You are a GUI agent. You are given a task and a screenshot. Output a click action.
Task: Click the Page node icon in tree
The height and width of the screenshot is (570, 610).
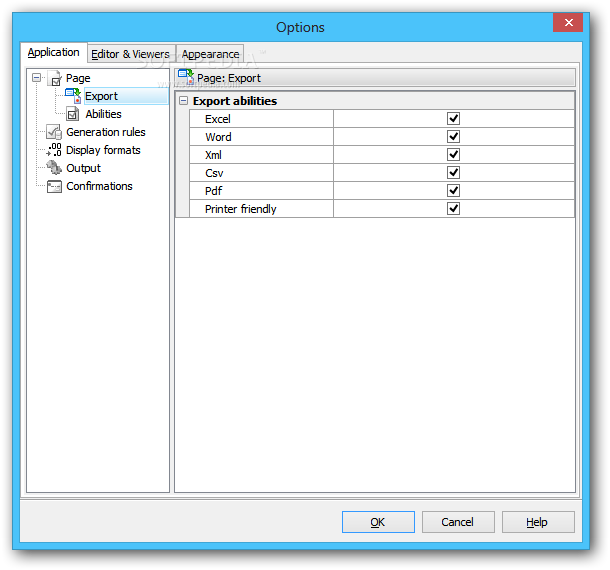55,78
